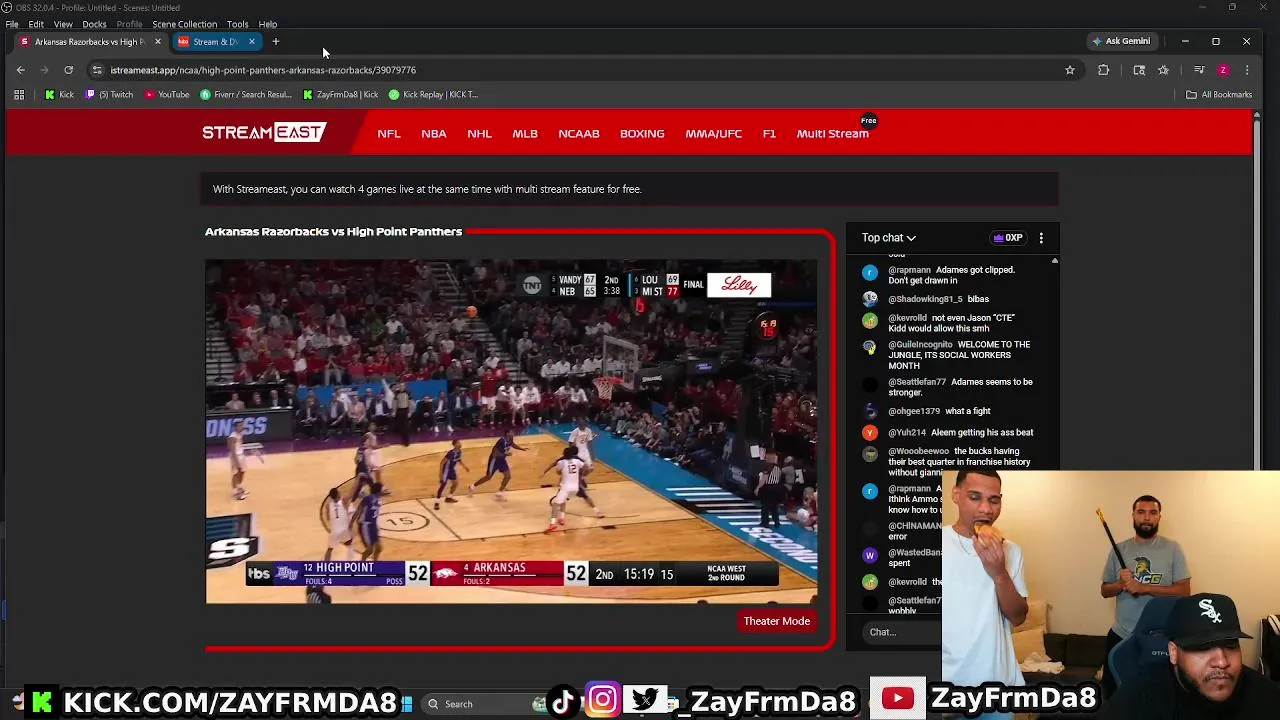The height and width of the screenshot is (720, 1280).
Task: Open the NHL section
Action: pyautogui.click(x=479, y=134)
